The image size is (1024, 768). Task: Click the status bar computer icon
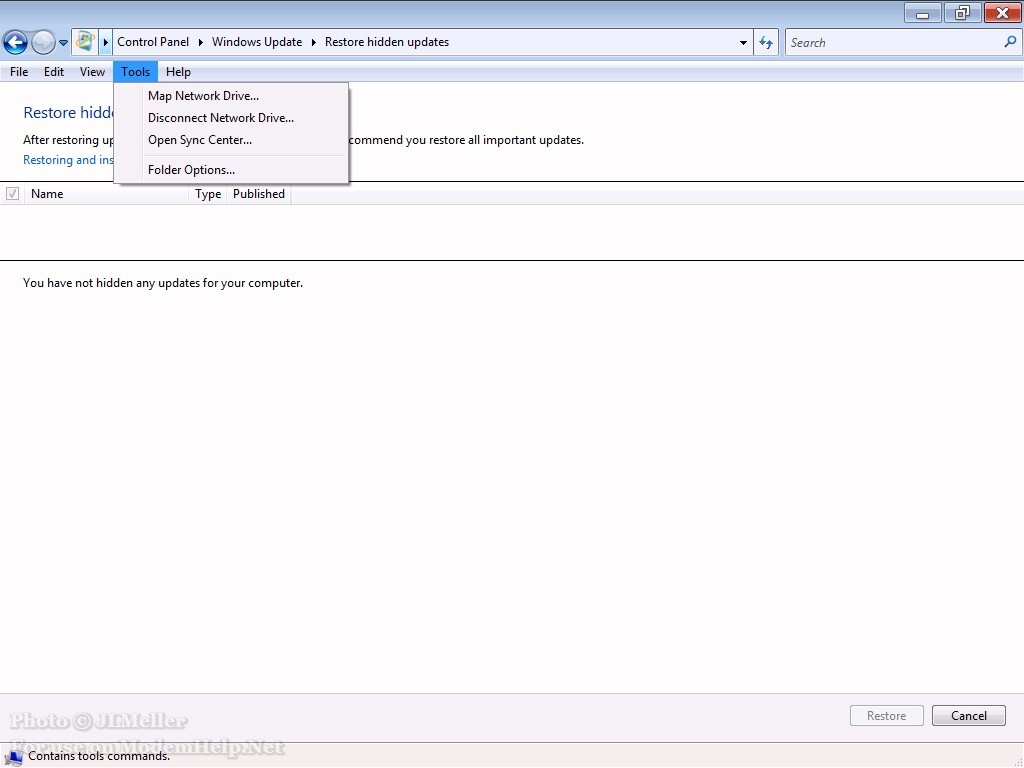click(13, 756)
